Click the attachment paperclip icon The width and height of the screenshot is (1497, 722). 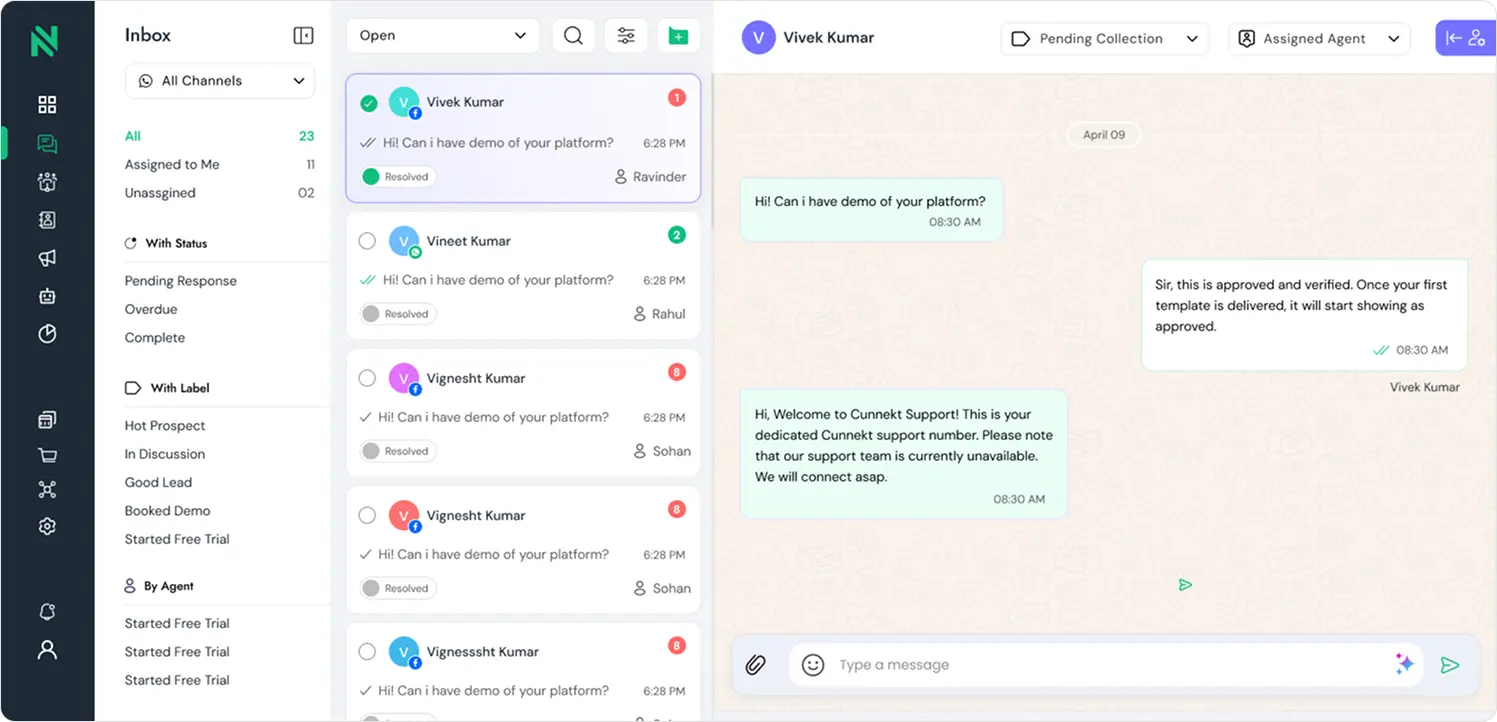tap(756, 663)
